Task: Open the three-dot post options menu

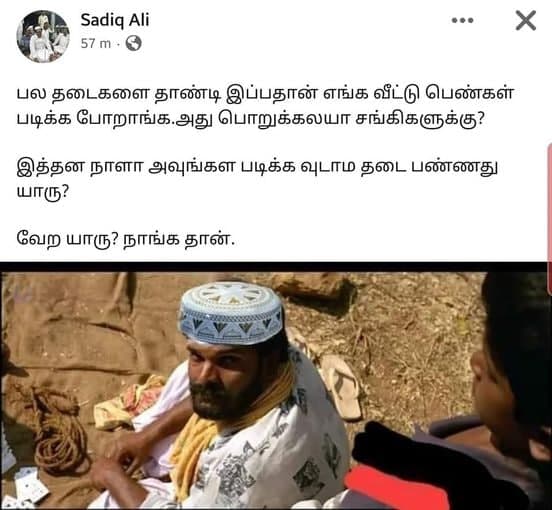Action: 462,20
